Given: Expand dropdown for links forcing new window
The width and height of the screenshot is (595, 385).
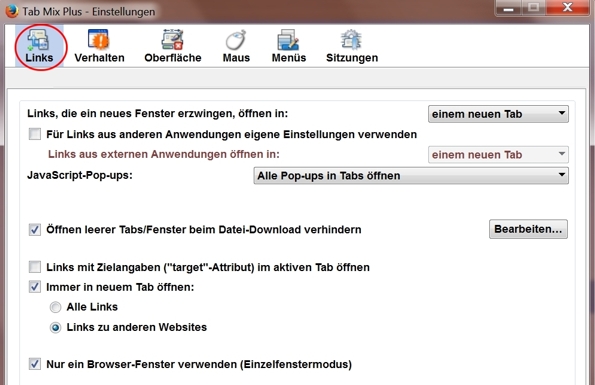Looking at the screenshot, I should (x=498, y=114).
